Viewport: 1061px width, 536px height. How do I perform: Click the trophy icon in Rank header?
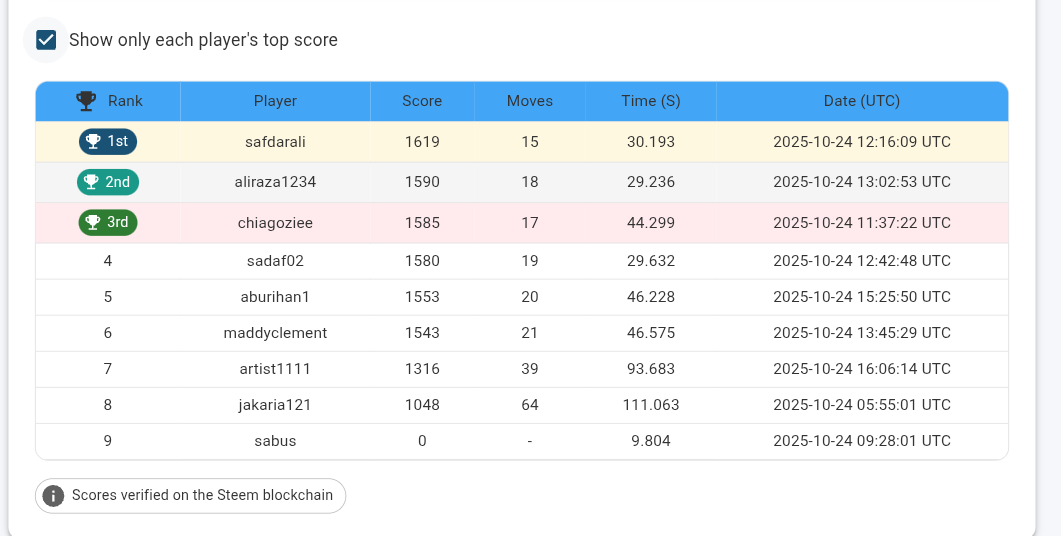click(x=86, y=101)
